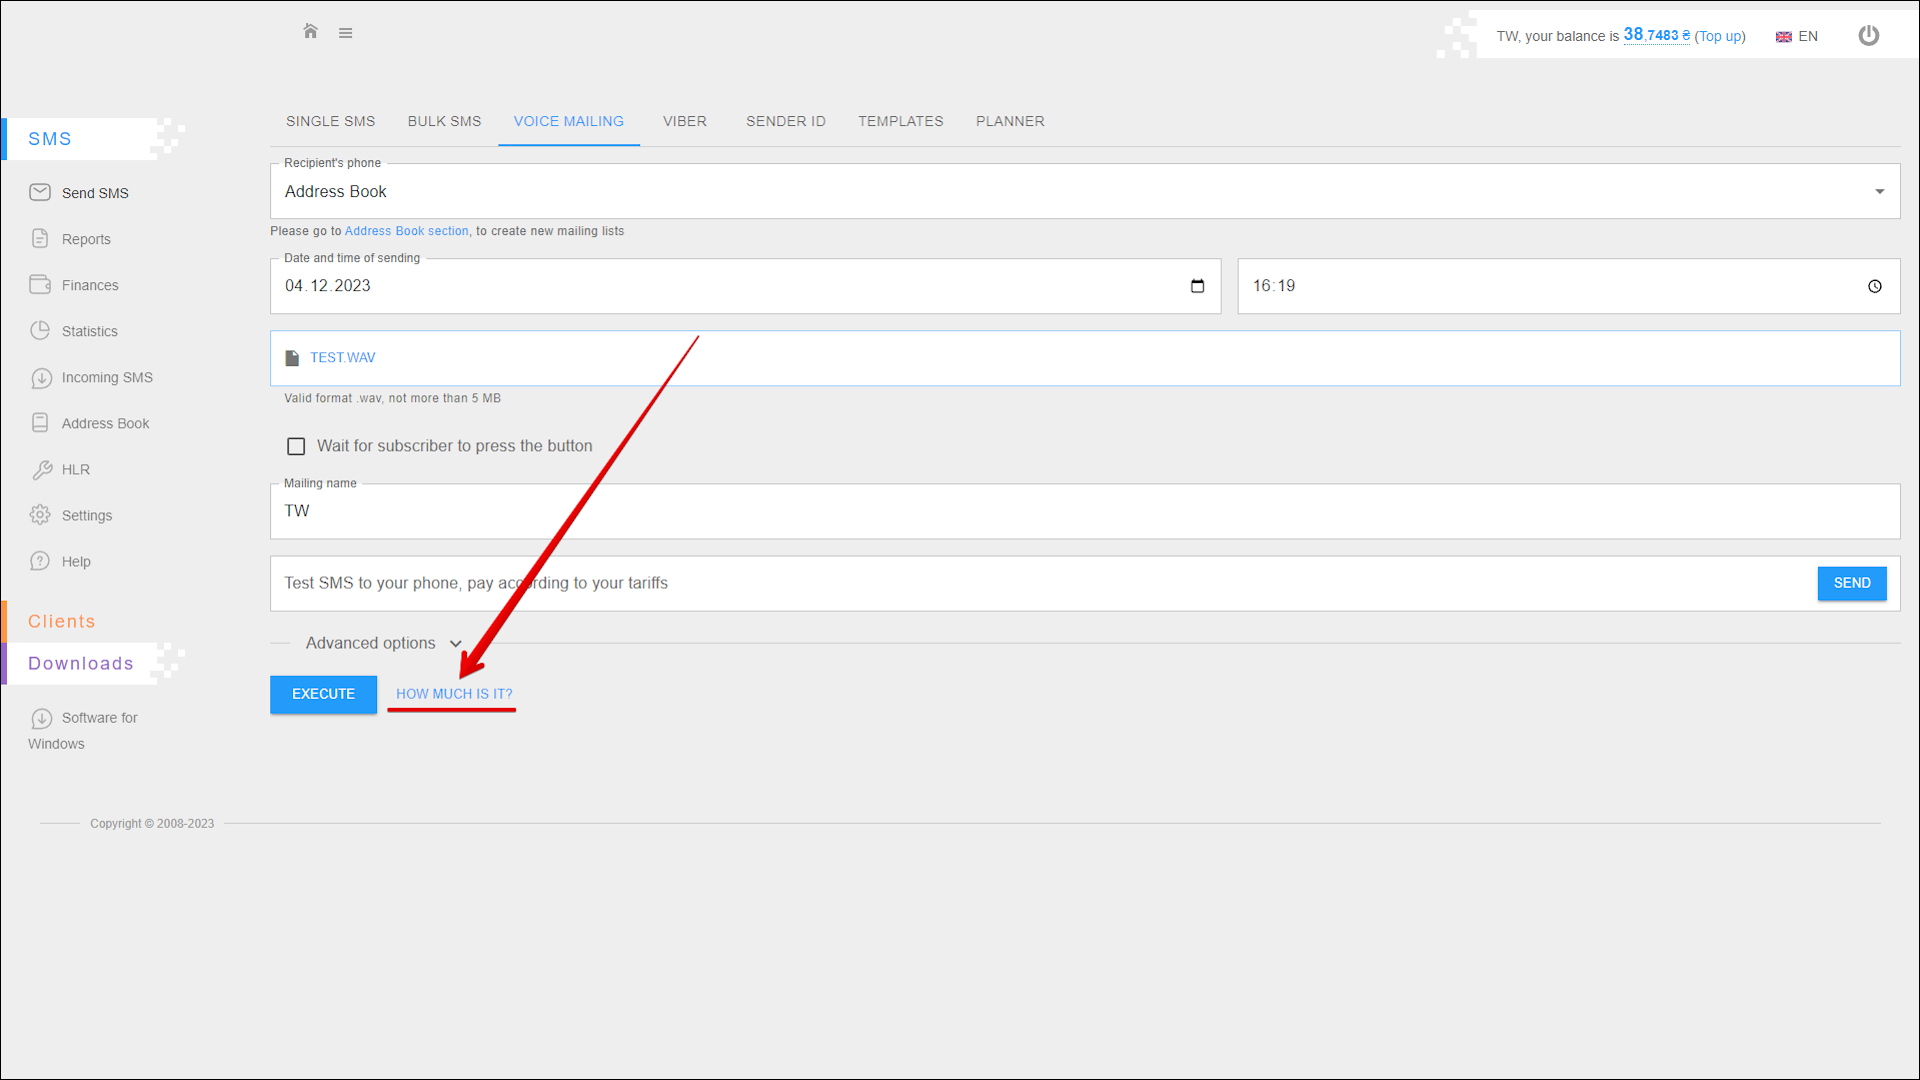1920x1080 pixels.
Task: Open Statistics pie chart item
Action: click(x=89, y=331)
